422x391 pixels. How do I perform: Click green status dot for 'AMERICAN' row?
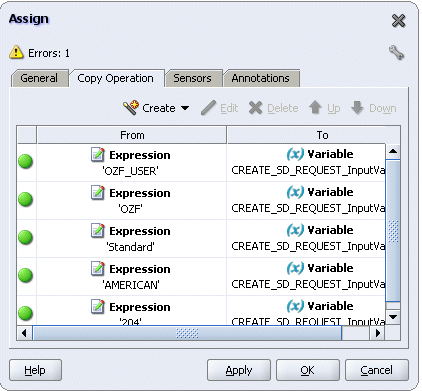(x=25, y=275)
